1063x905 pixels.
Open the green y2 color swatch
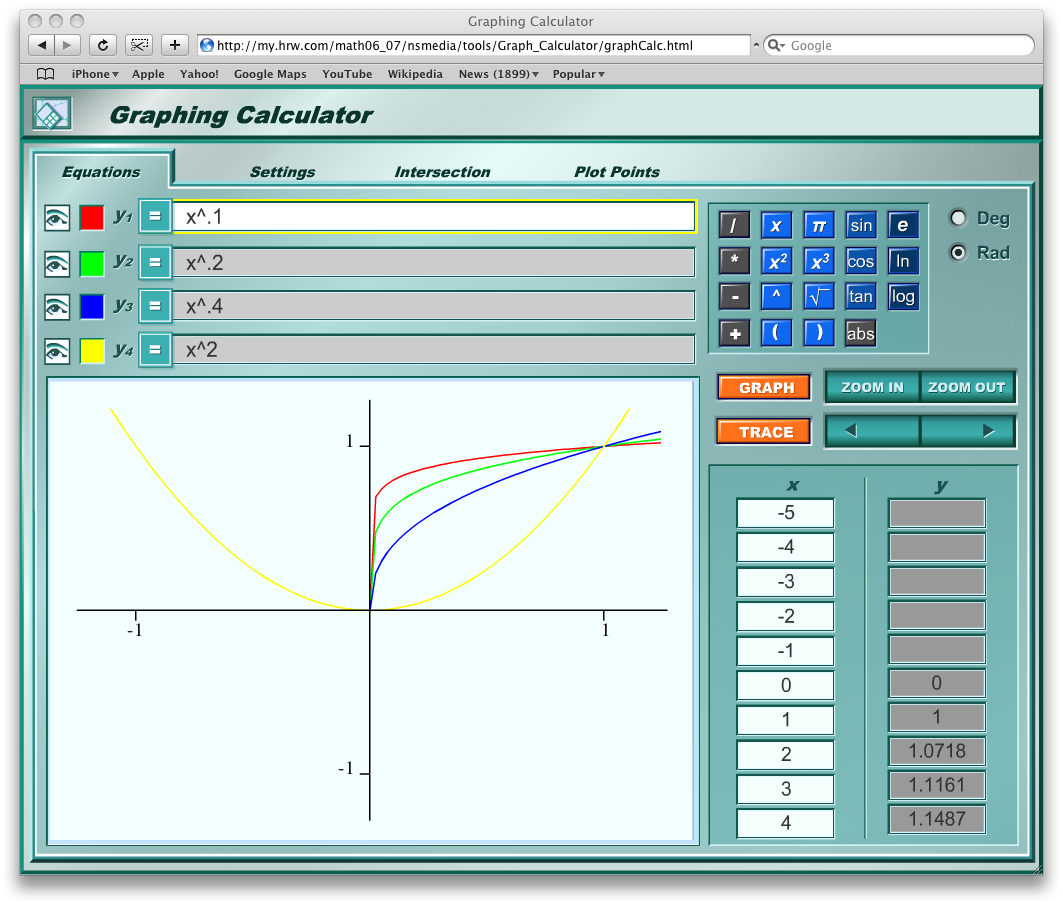coord(92,263)
